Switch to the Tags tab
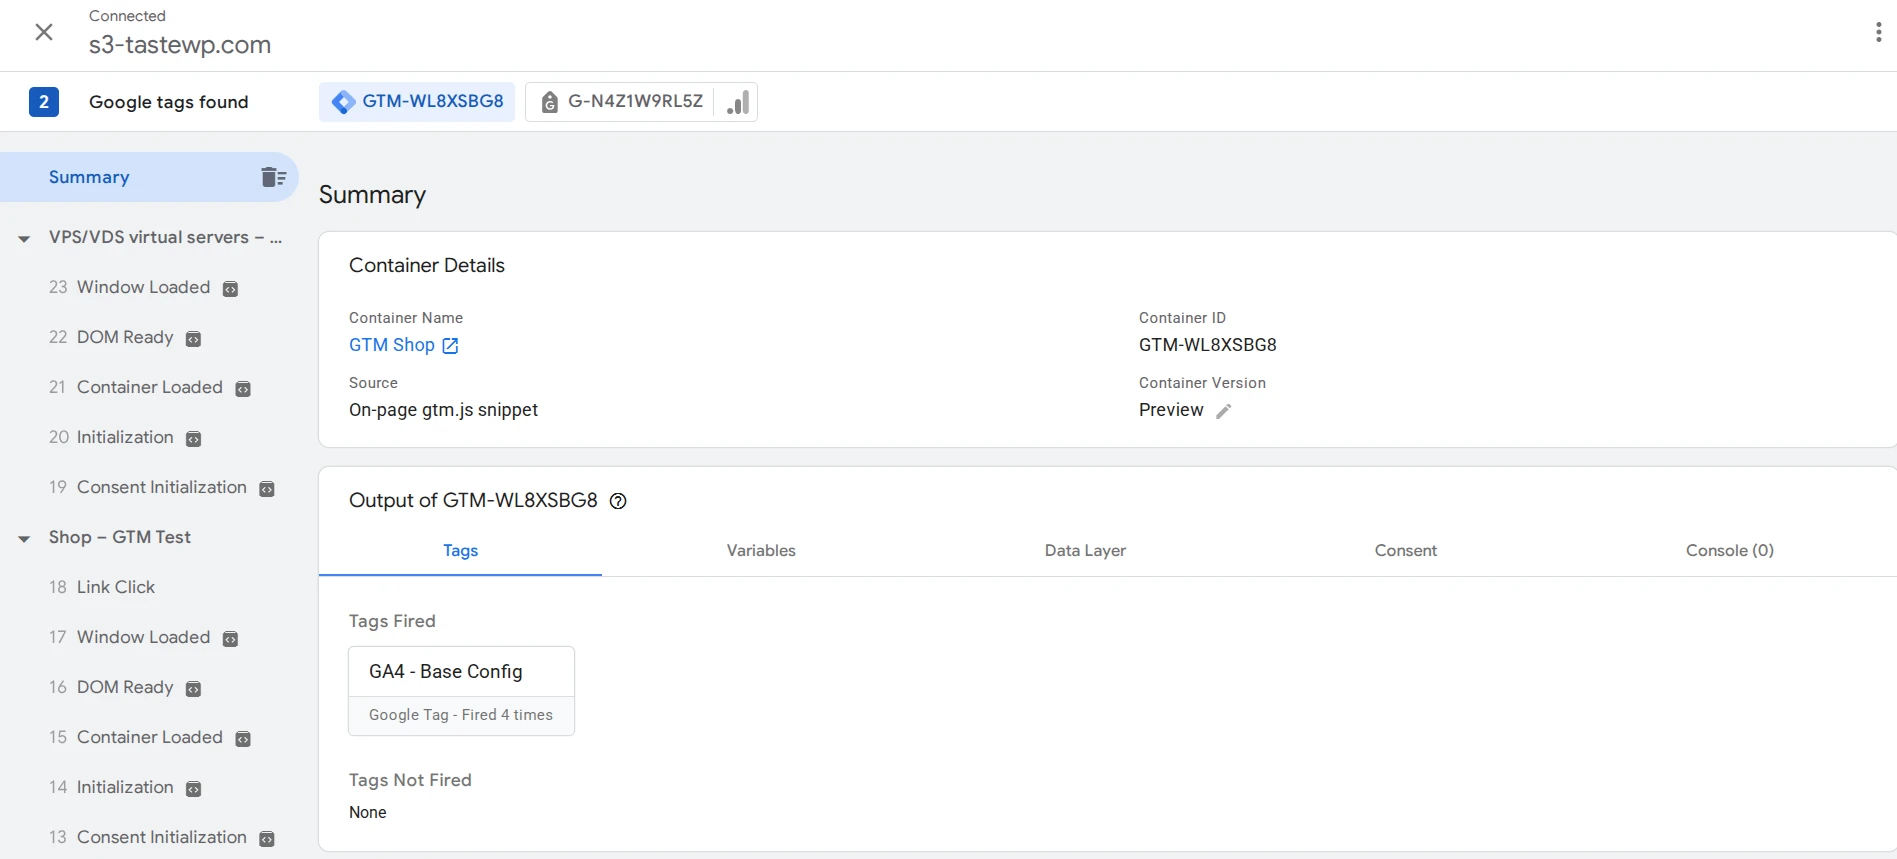This screenshot has height=859, width=1897. point(460,550)
